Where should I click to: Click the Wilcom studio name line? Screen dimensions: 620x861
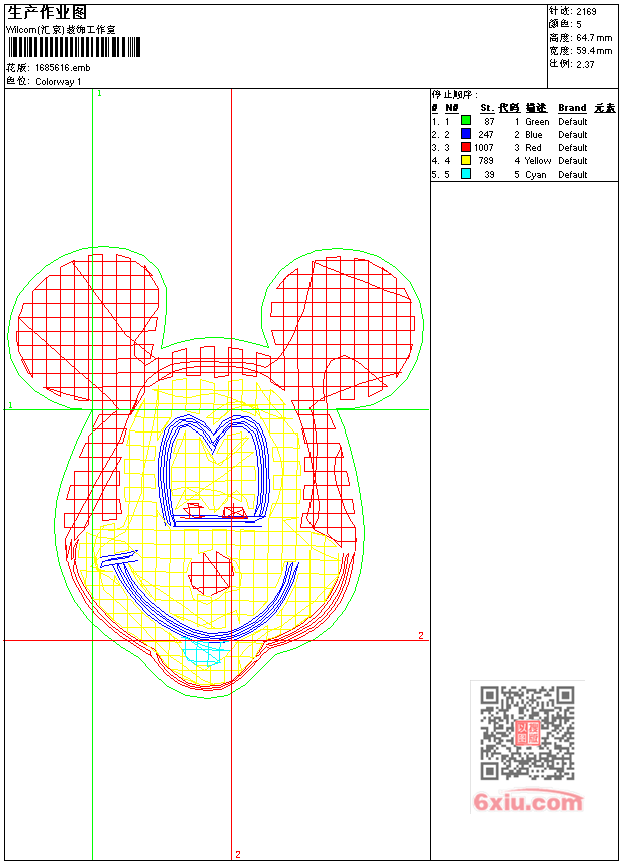click(61, 30)
